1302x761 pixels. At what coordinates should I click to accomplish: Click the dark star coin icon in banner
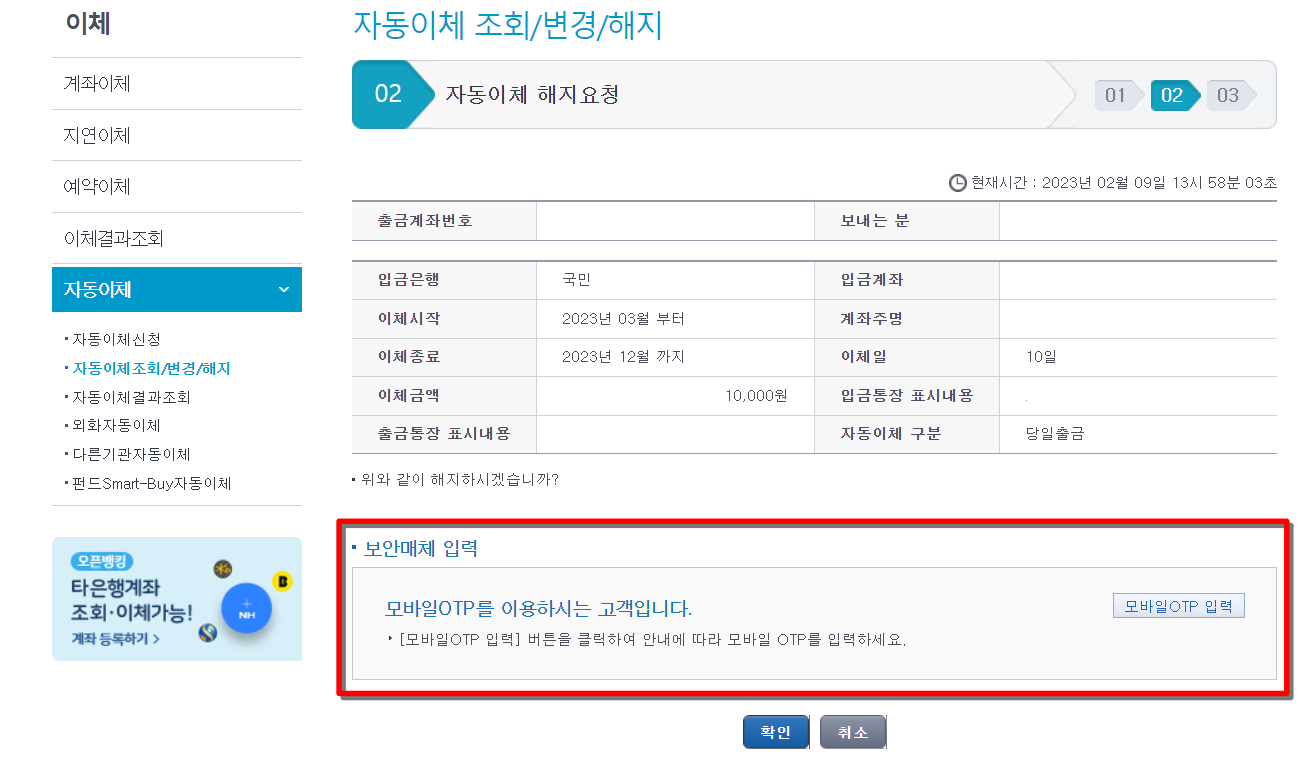222,570
